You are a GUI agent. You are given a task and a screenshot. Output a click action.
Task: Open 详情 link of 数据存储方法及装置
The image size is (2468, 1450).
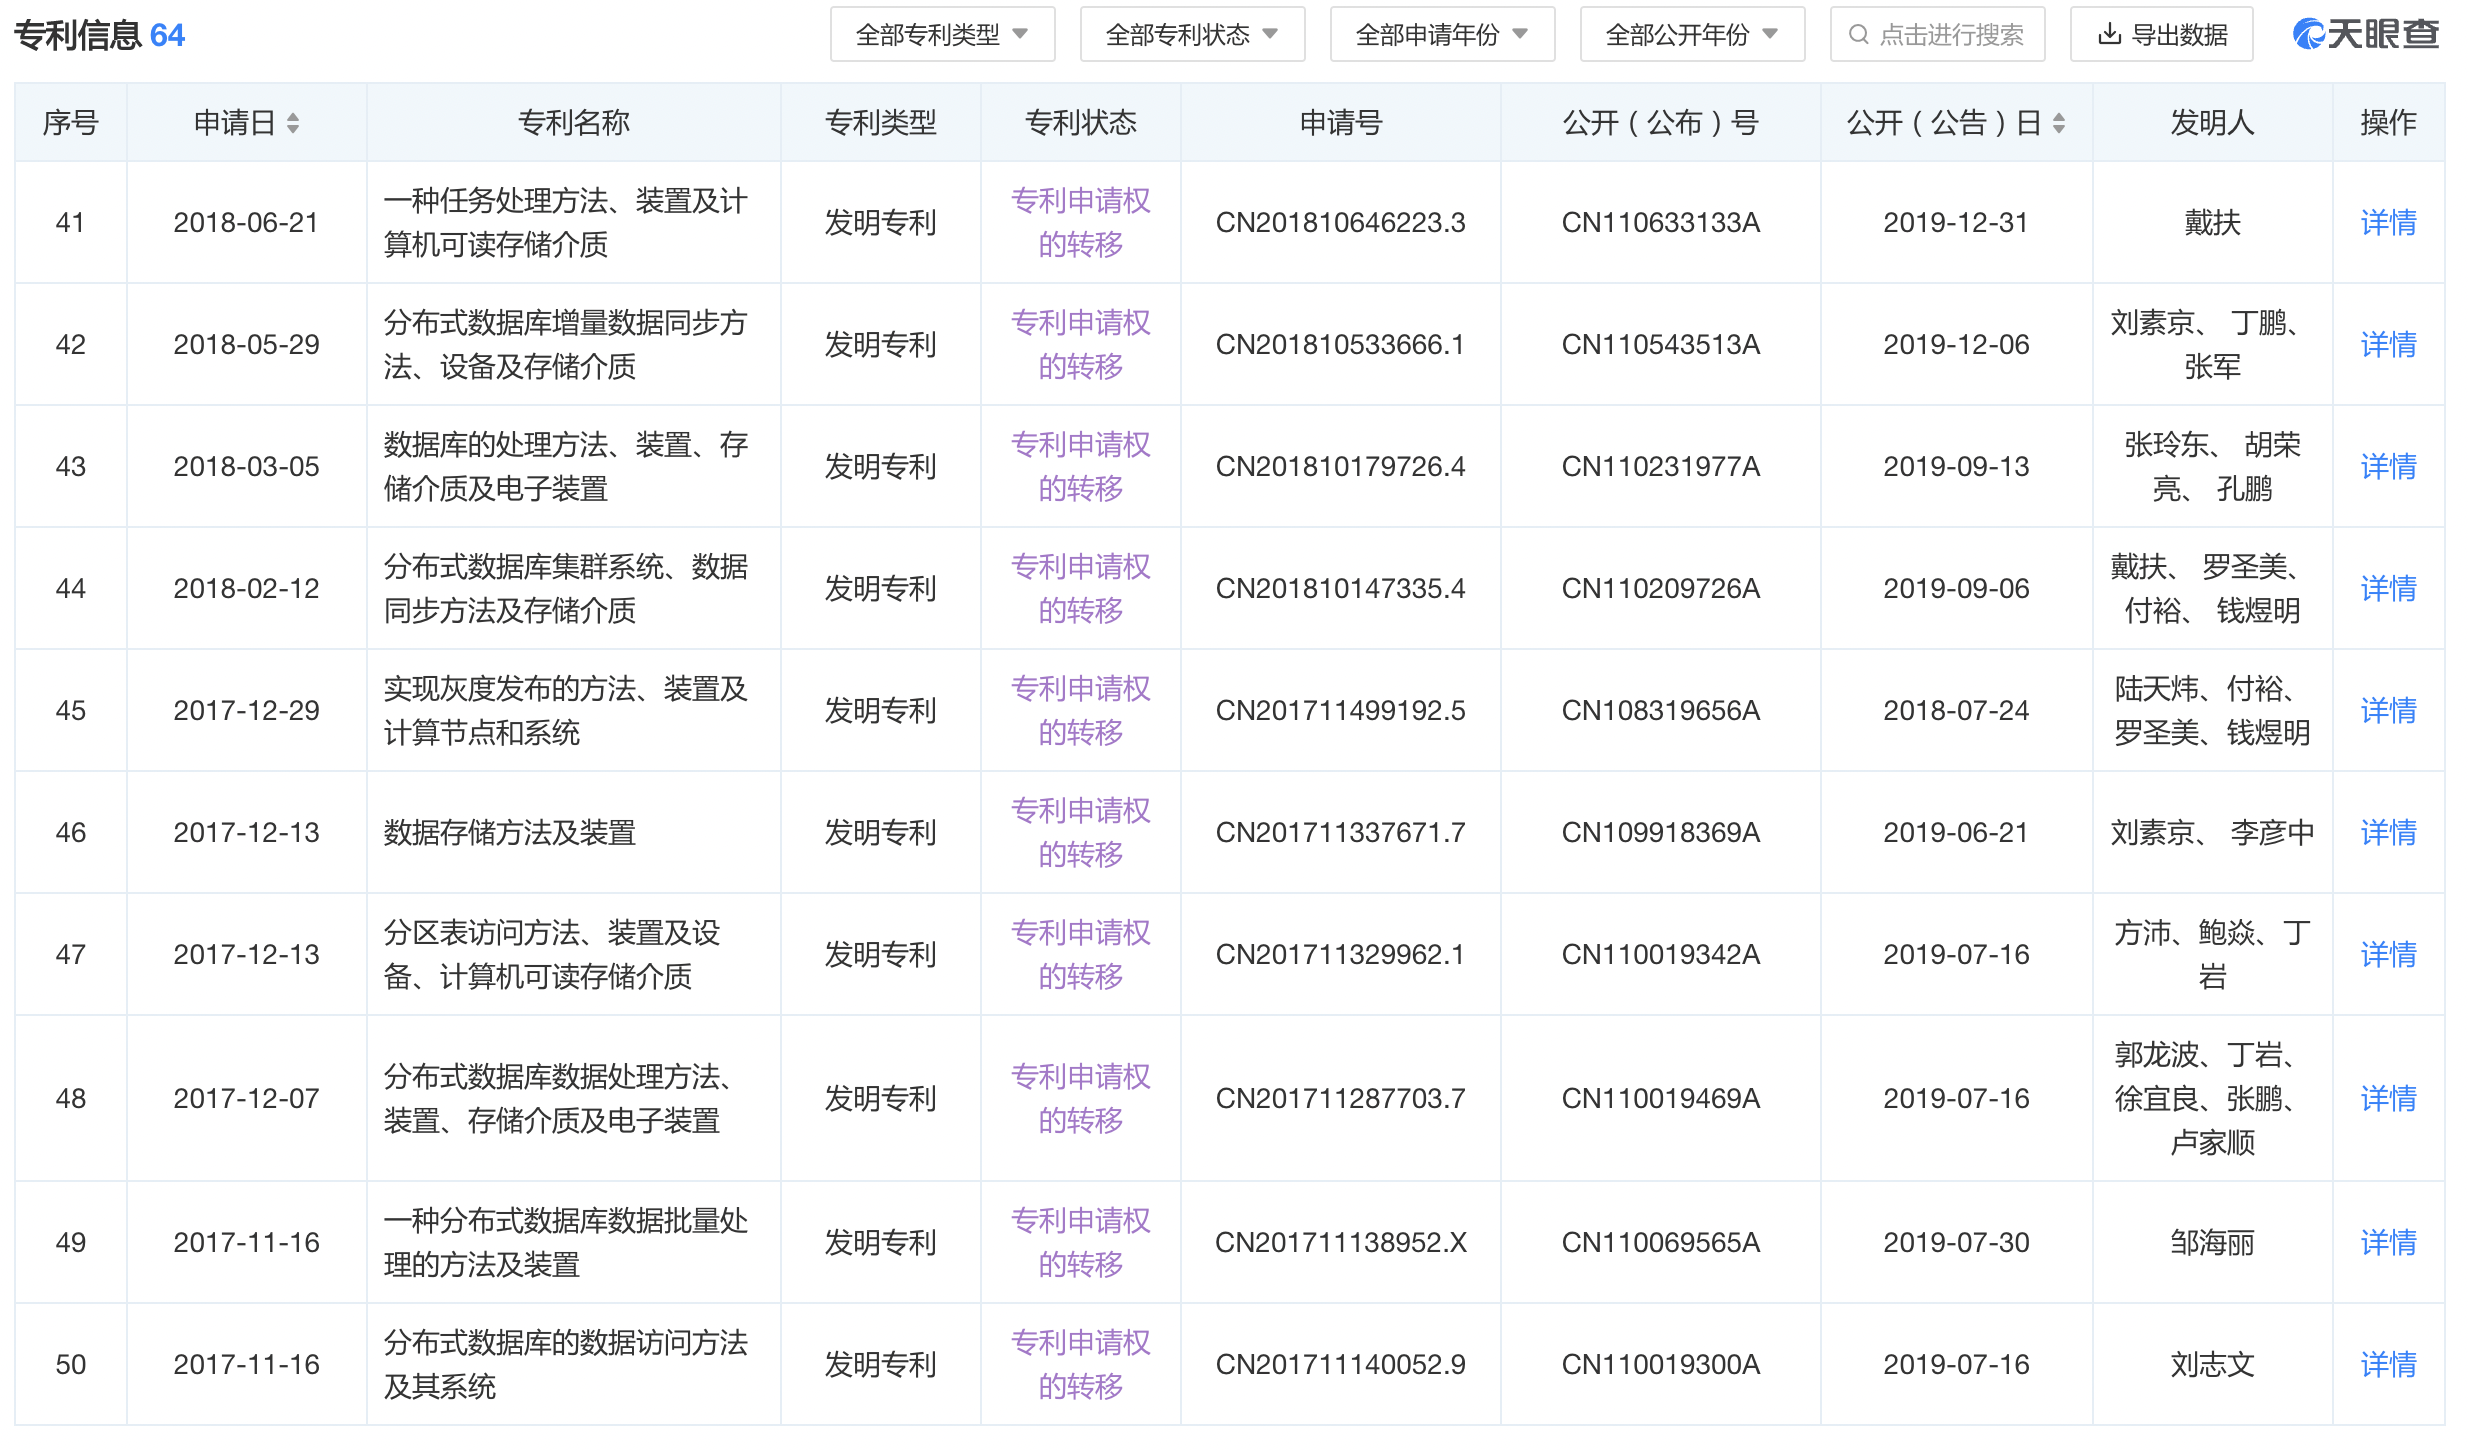coord(2388,832)
